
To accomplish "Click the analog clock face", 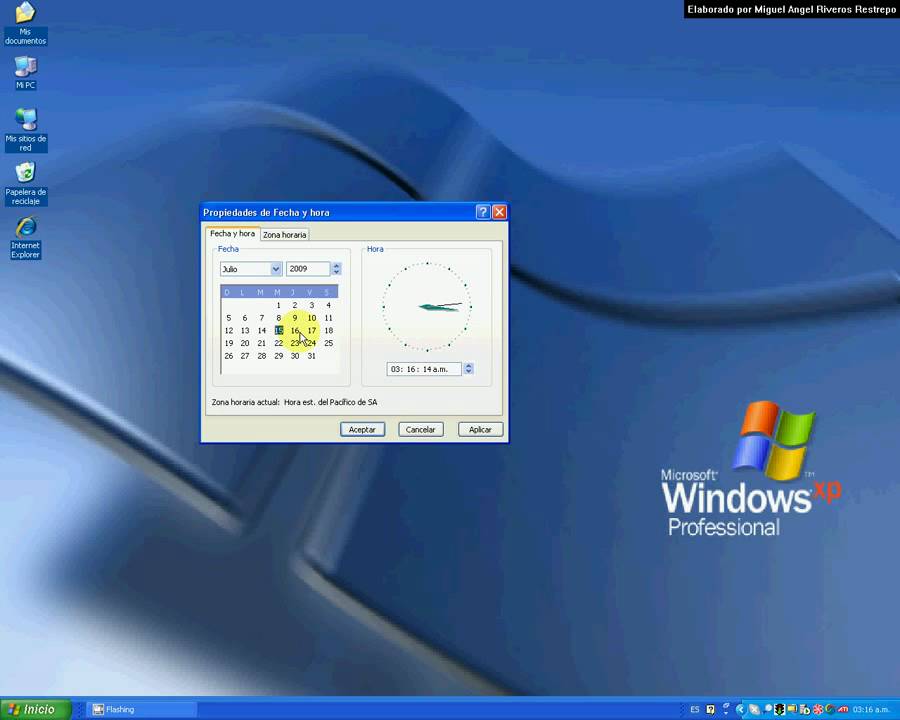I will point(427,307).
